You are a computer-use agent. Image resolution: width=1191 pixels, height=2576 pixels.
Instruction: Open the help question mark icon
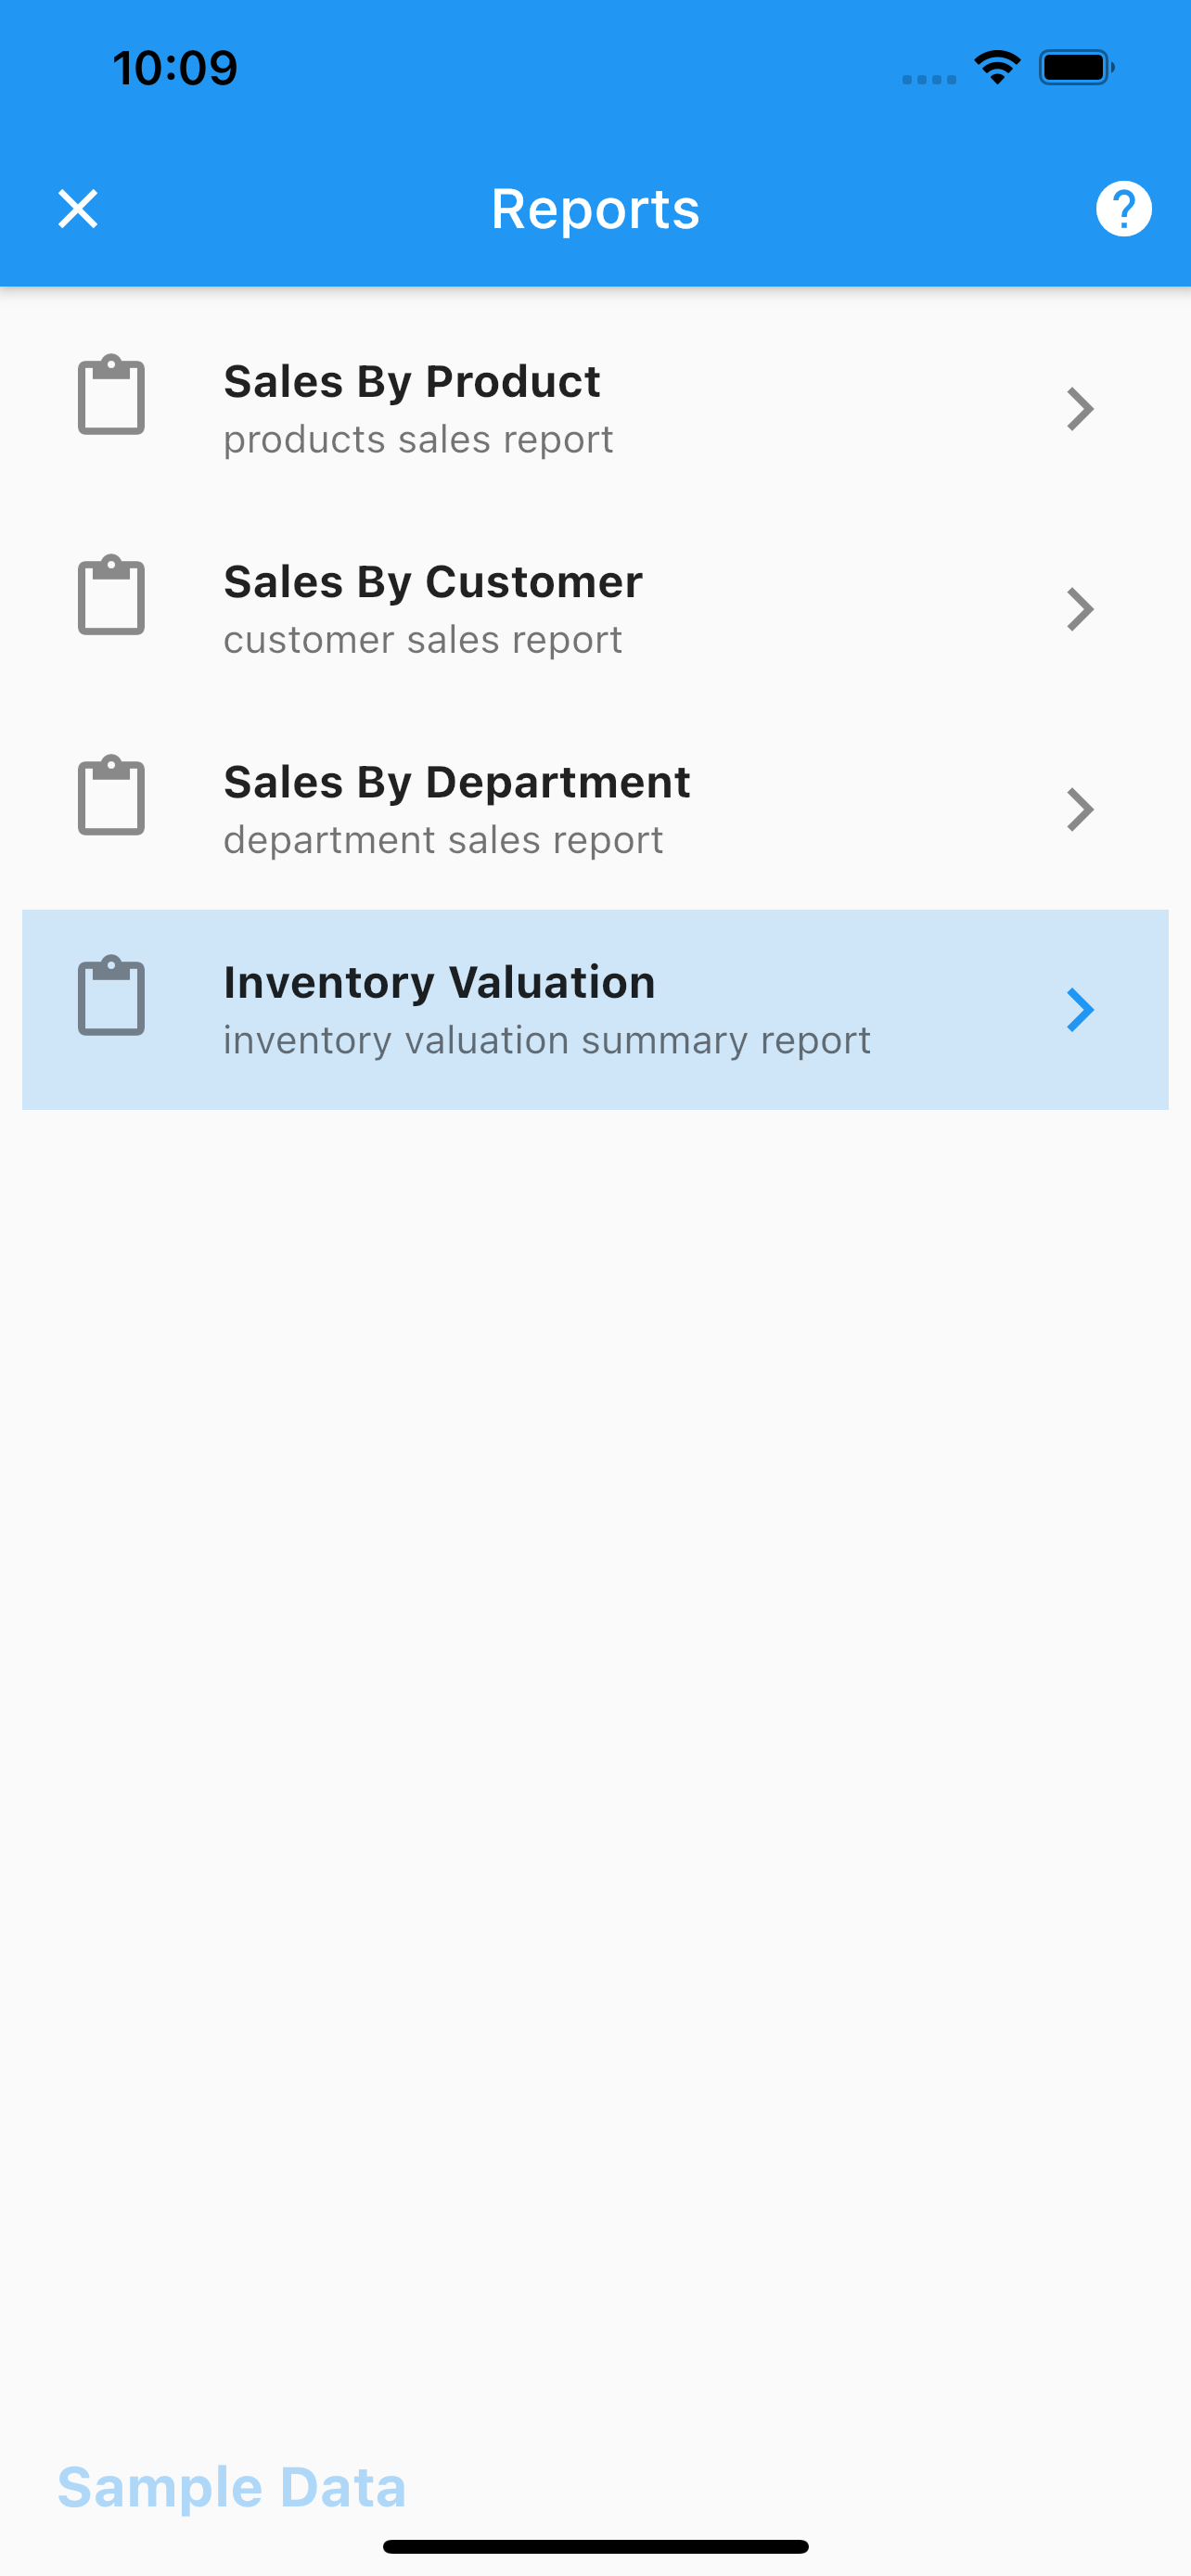pyautogui.click(x=1123, y=209)
